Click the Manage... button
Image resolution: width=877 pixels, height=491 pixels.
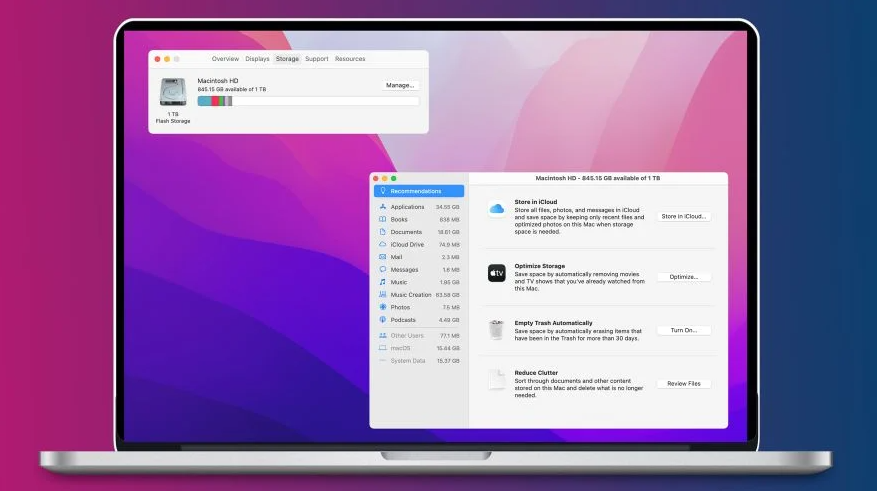point(400,85)
